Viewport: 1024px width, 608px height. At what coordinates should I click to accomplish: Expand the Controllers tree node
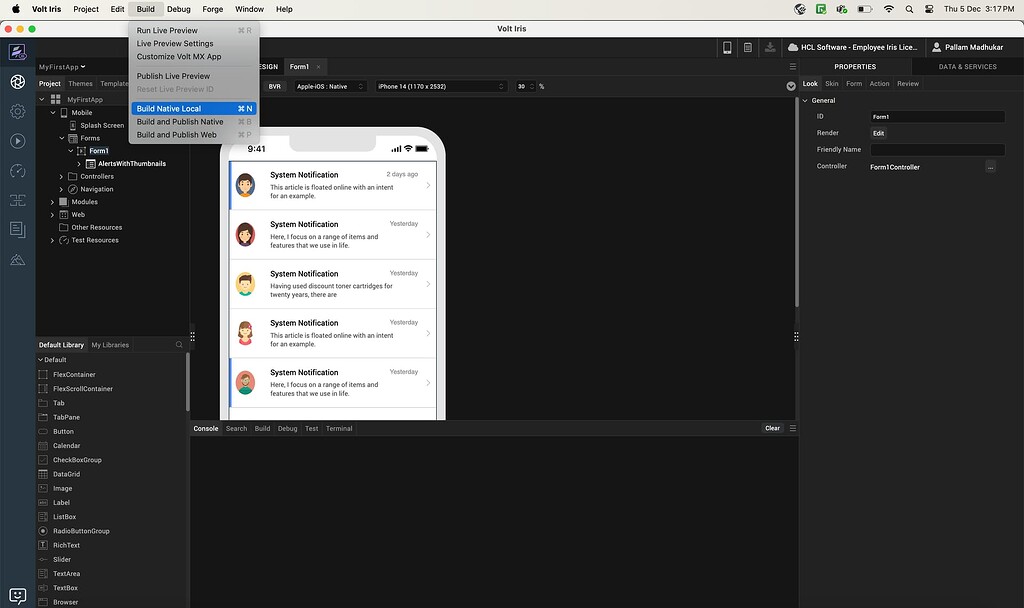tap(61, 176)
